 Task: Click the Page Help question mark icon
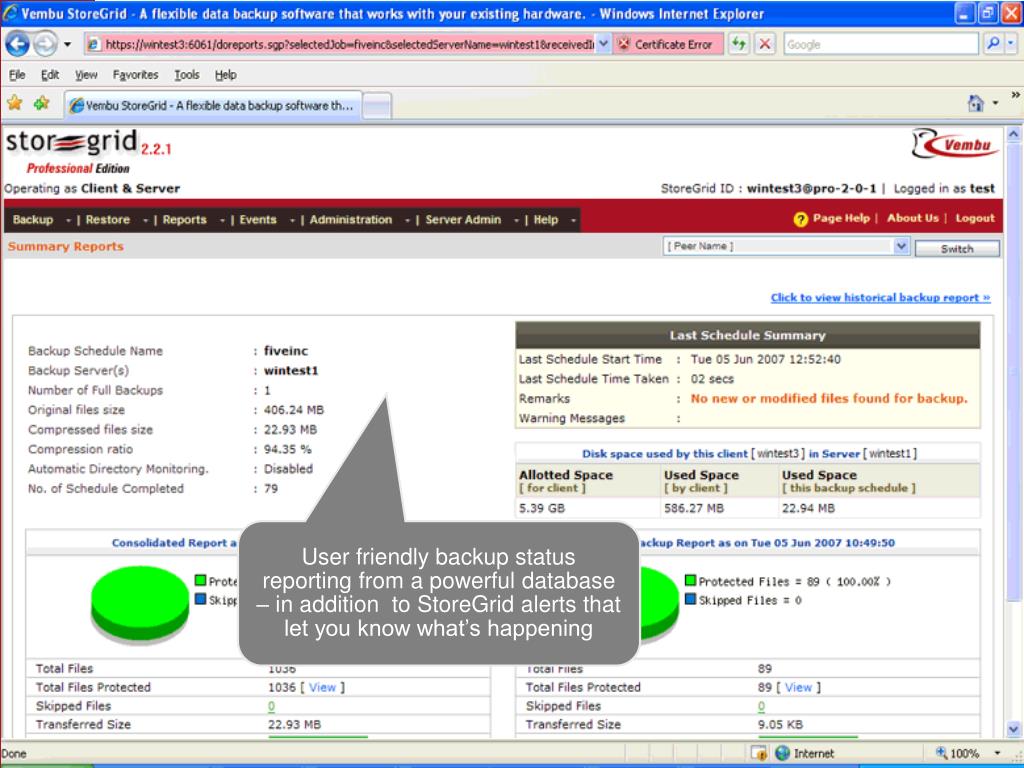point(801,219)
